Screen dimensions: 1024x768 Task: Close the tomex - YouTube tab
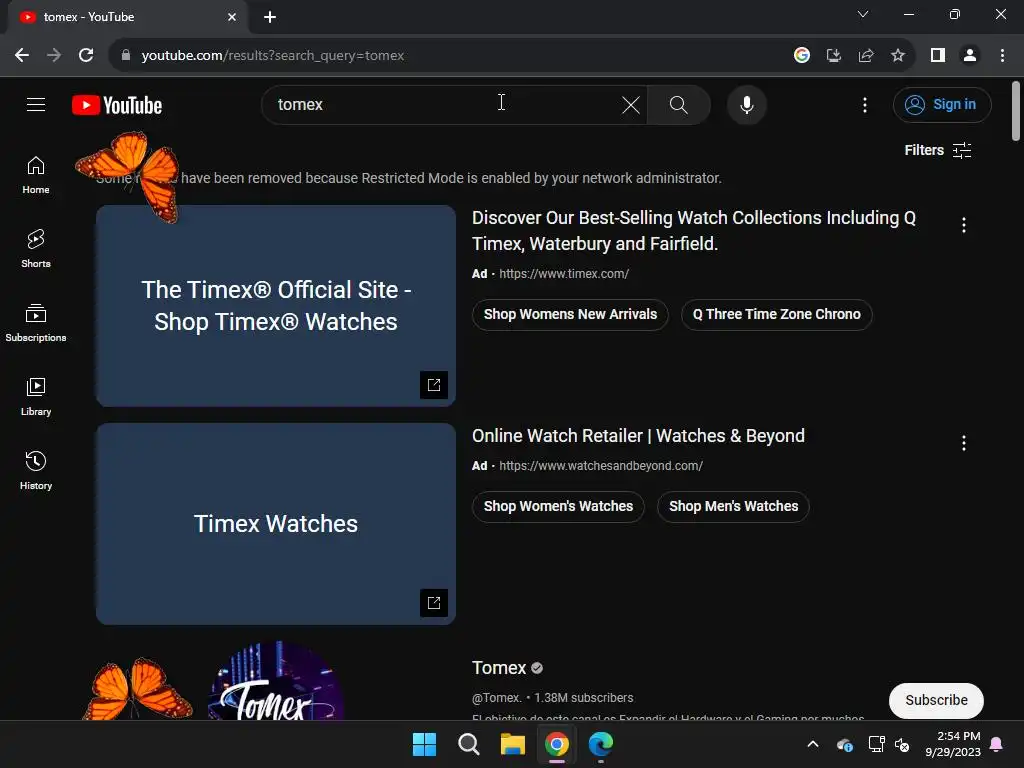click(232, 17)
